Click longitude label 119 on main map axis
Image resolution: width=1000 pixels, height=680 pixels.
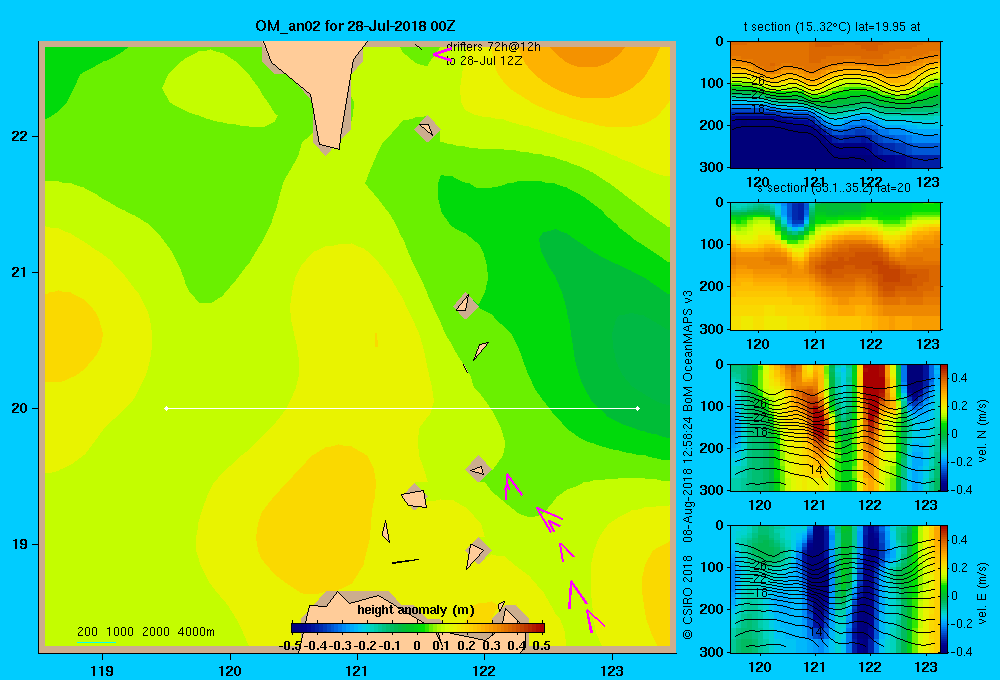click(102, 670)
